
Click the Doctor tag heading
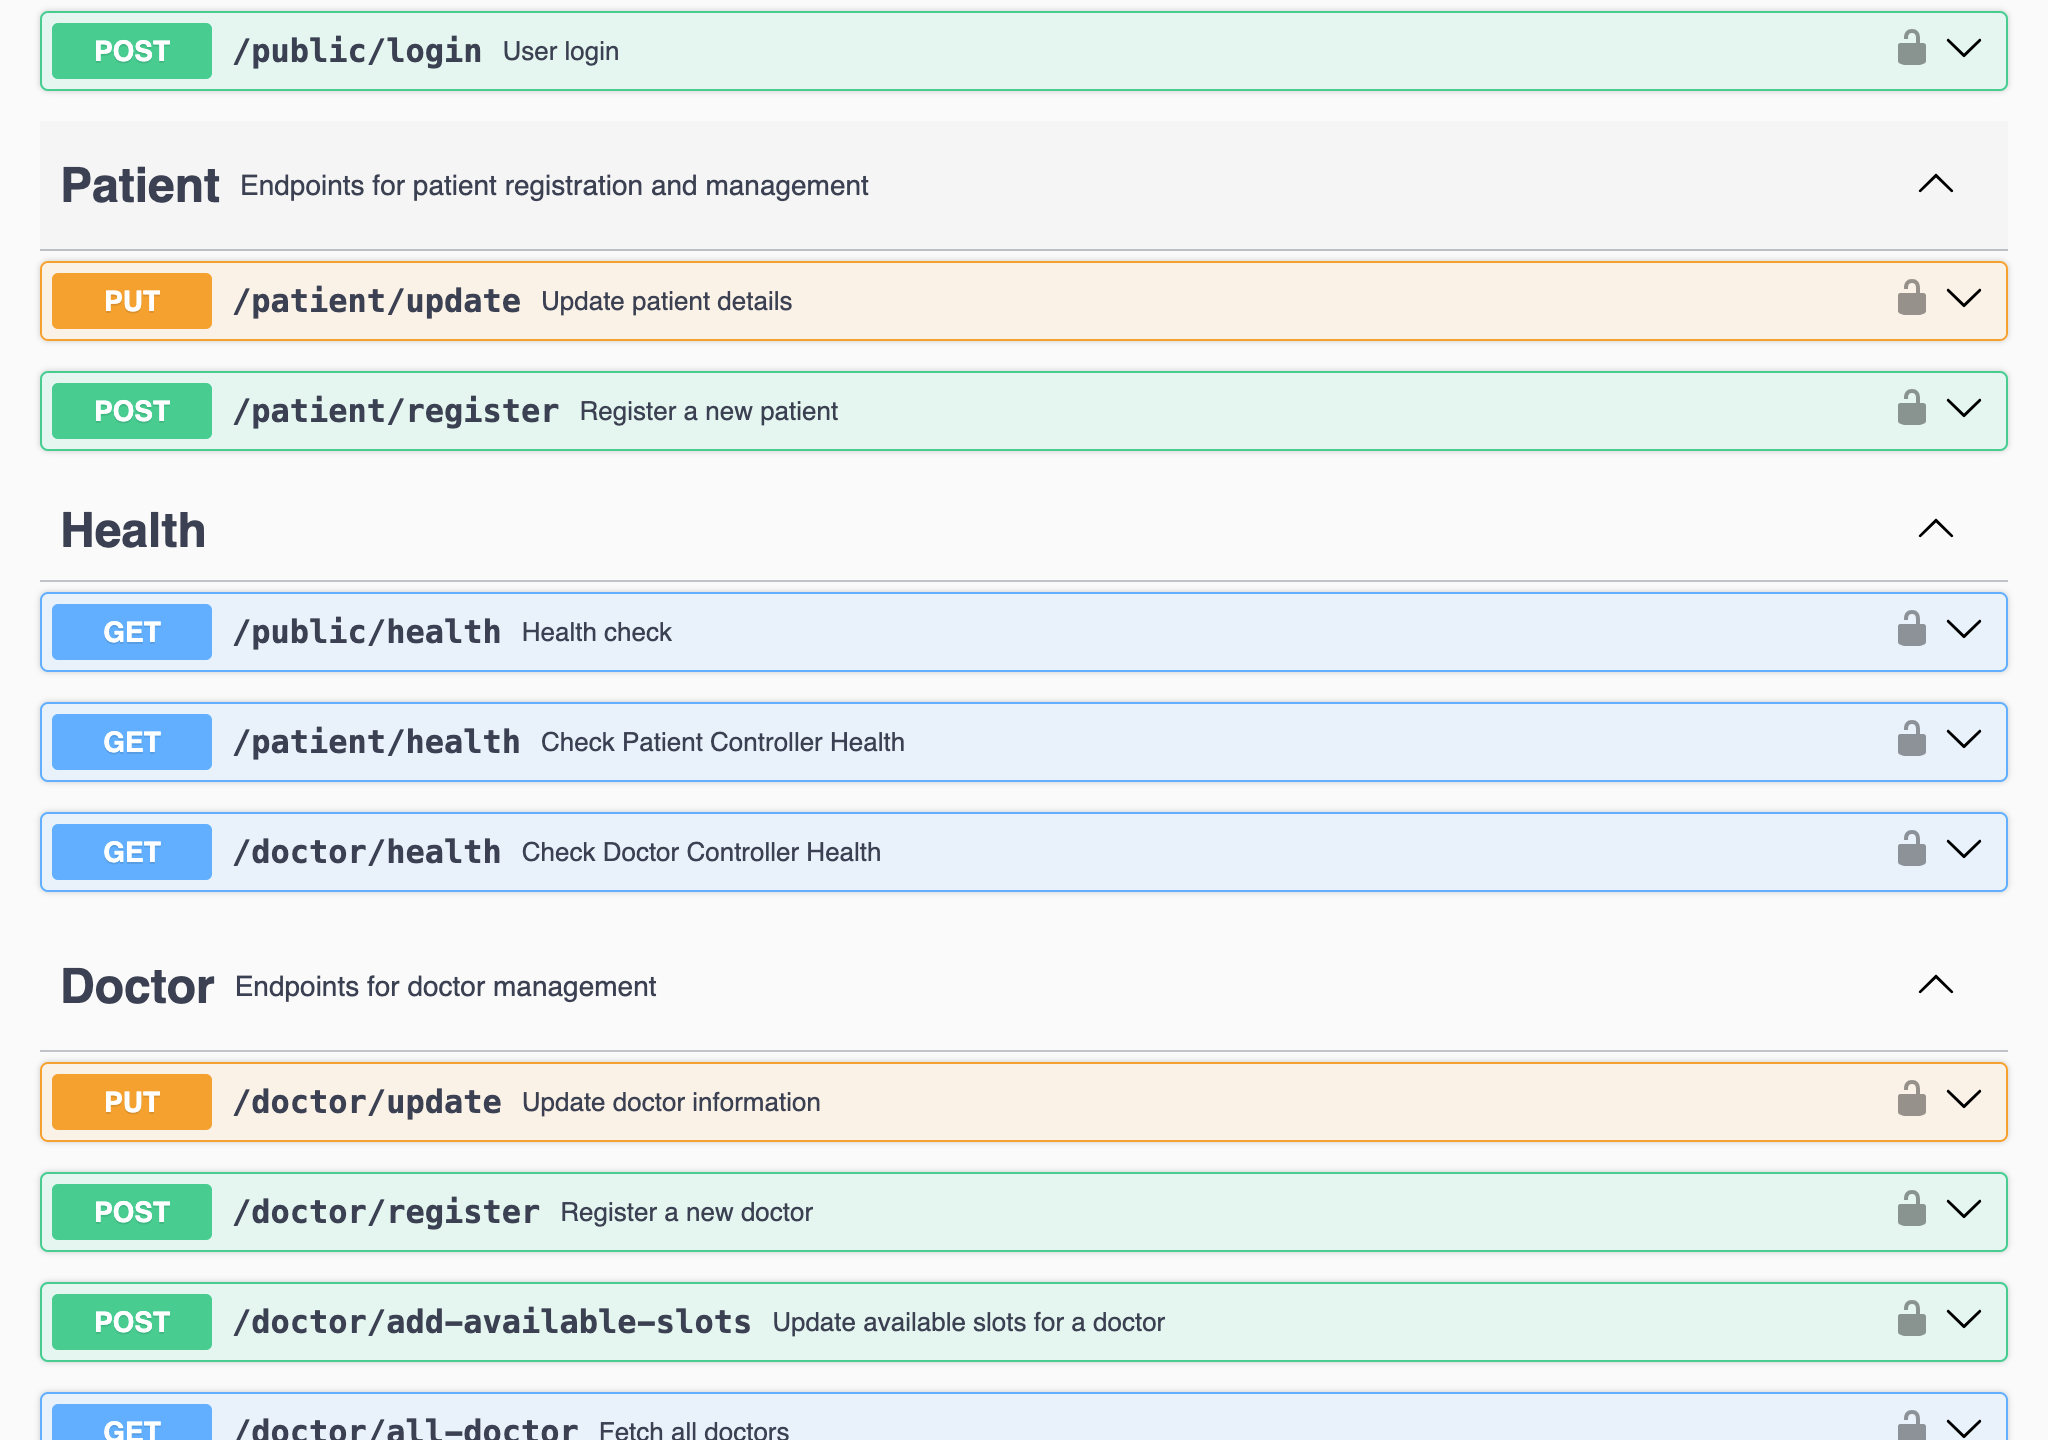point(138,987)
